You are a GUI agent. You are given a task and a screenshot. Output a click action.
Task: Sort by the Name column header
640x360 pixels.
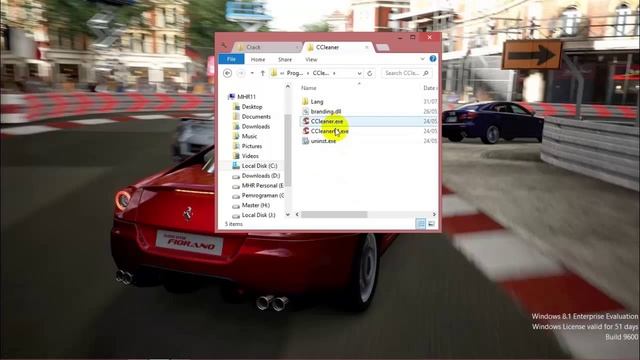[x=309, y=88]
